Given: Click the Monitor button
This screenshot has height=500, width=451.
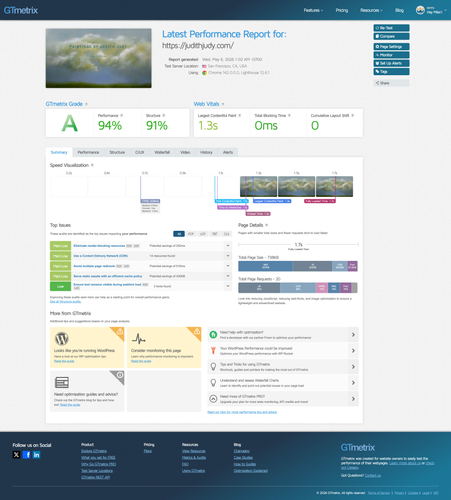Looking at the screenshot, I should click(391, 55).
